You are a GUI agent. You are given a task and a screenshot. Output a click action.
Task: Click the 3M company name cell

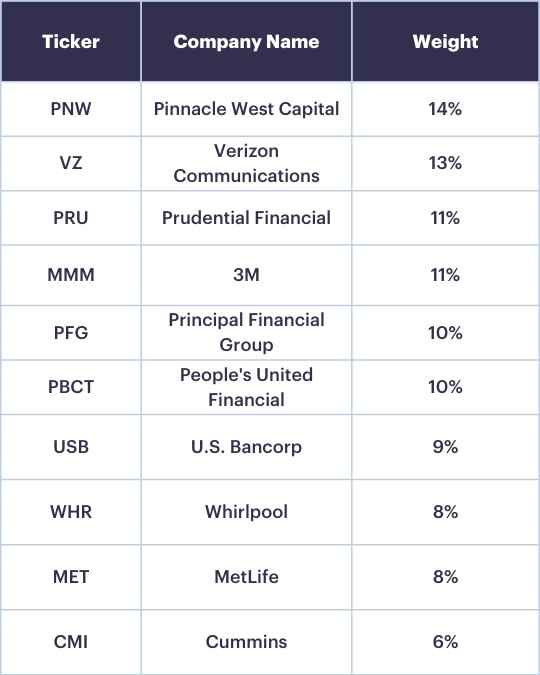[x=246, y=275]
